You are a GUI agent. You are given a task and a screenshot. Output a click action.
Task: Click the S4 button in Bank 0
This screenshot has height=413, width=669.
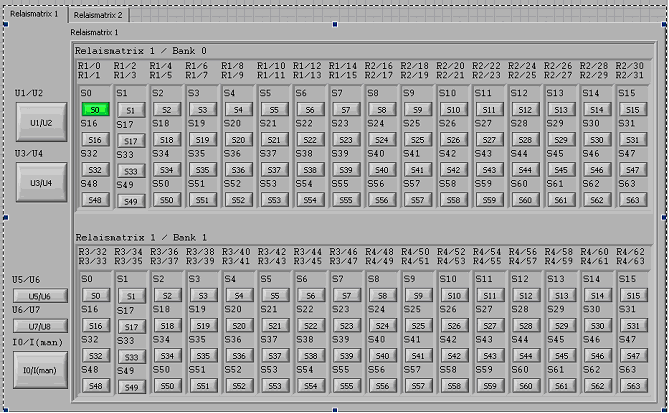pyautogui.click(x=239, y=110)
